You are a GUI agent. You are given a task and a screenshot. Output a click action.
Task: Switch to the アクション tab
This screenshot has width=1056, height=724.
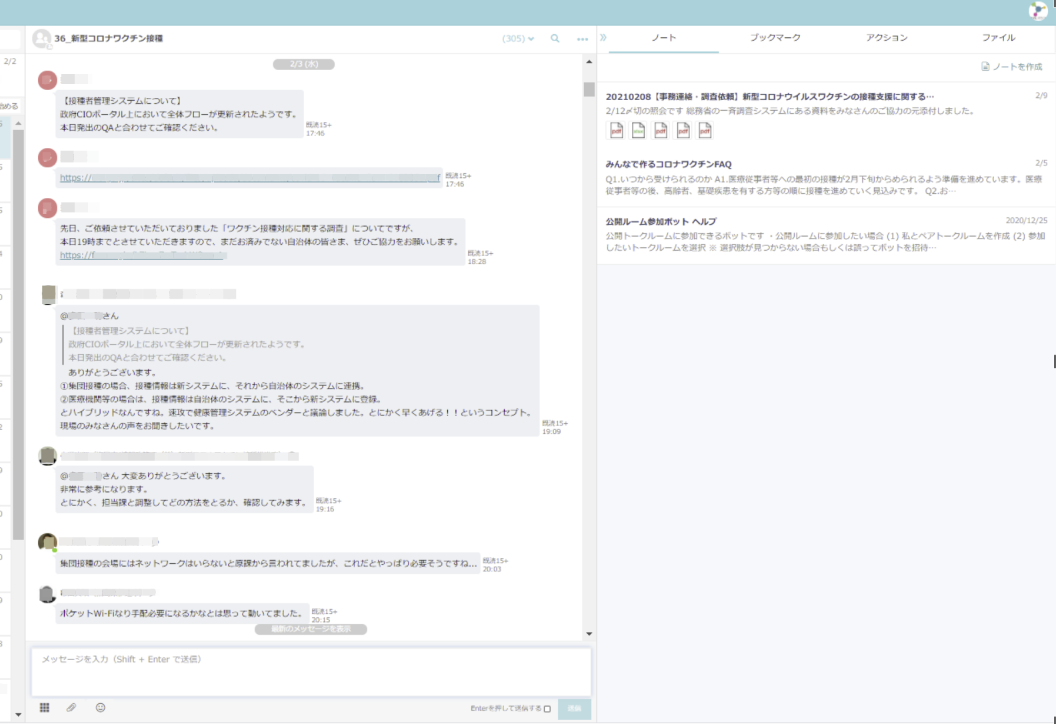pyautogui.click(x=886, y=38)
